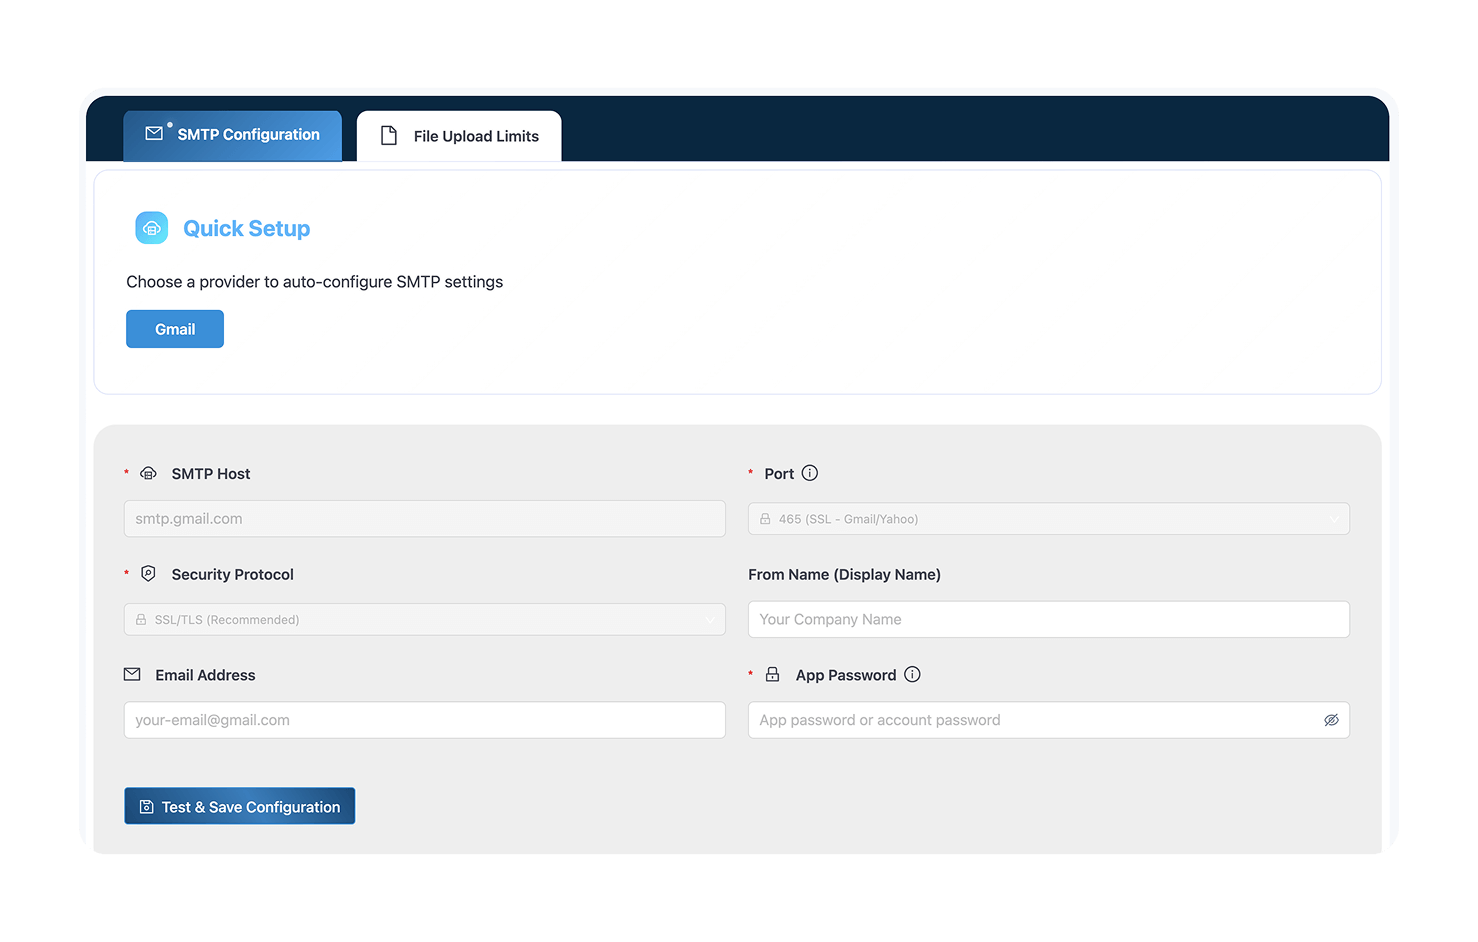Viewport: 1478px width, 942px height.
Task: Show the App Password info icon help
Action: [912, 675]
